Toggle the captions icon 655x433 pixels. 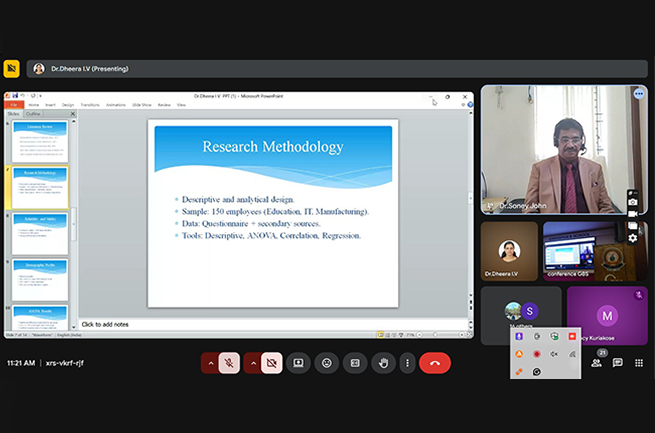tap(353, 363)
